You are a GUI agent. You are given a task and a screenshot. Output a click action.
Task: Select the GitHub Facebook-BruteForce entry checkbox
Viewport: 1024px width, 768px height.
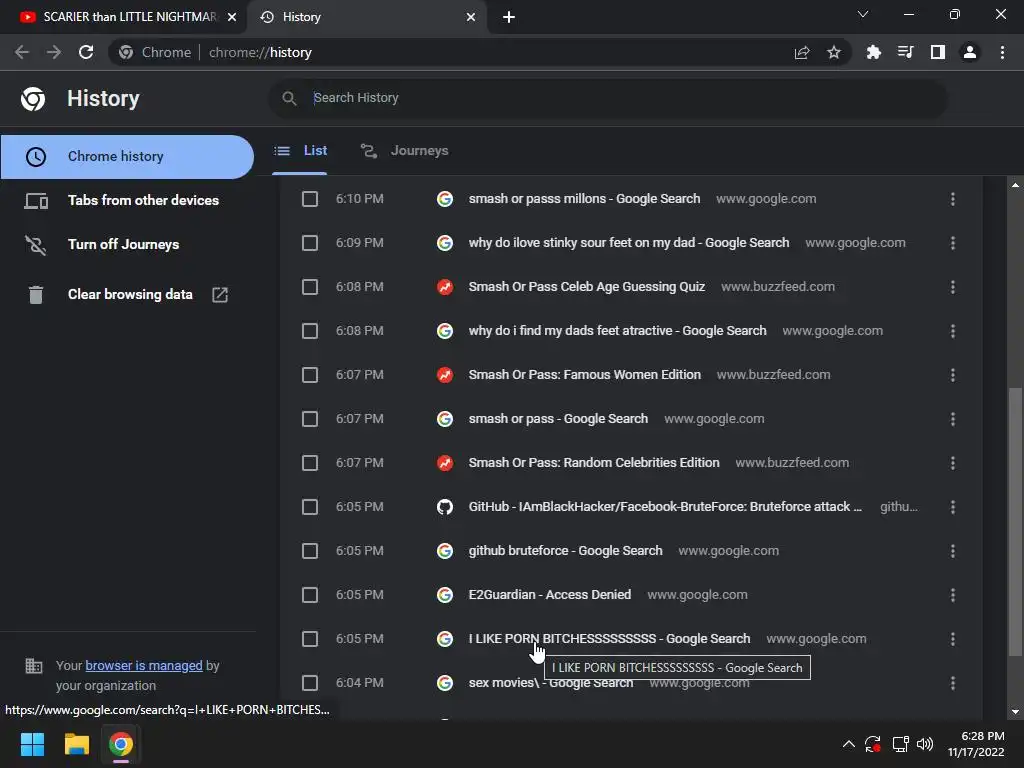pos(310,507)
